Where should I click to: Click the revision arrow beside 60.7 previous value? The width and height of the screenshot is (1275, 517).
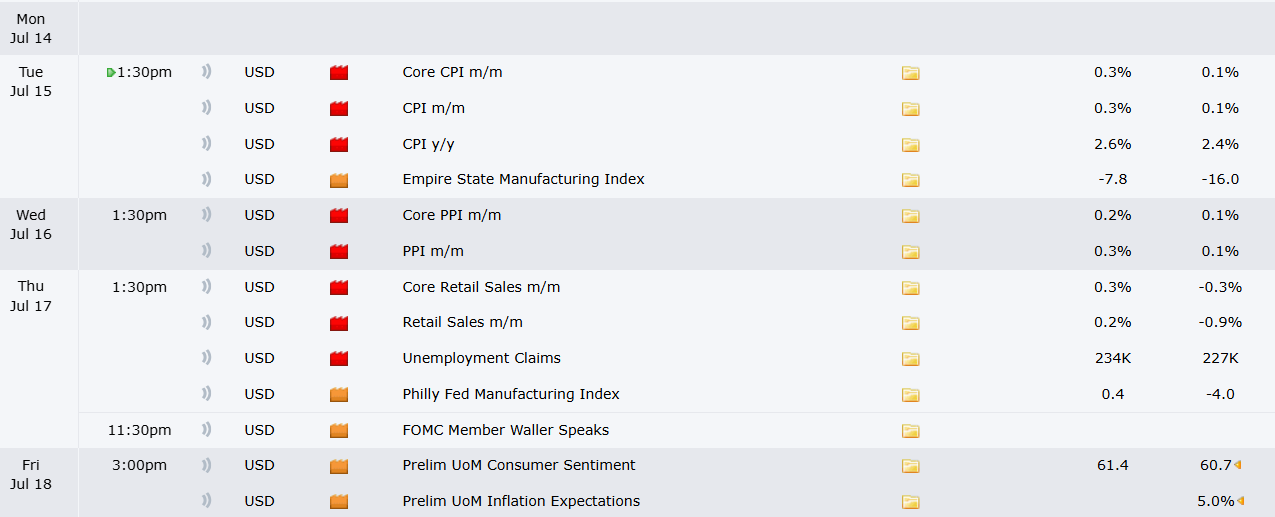[1238, 465]
